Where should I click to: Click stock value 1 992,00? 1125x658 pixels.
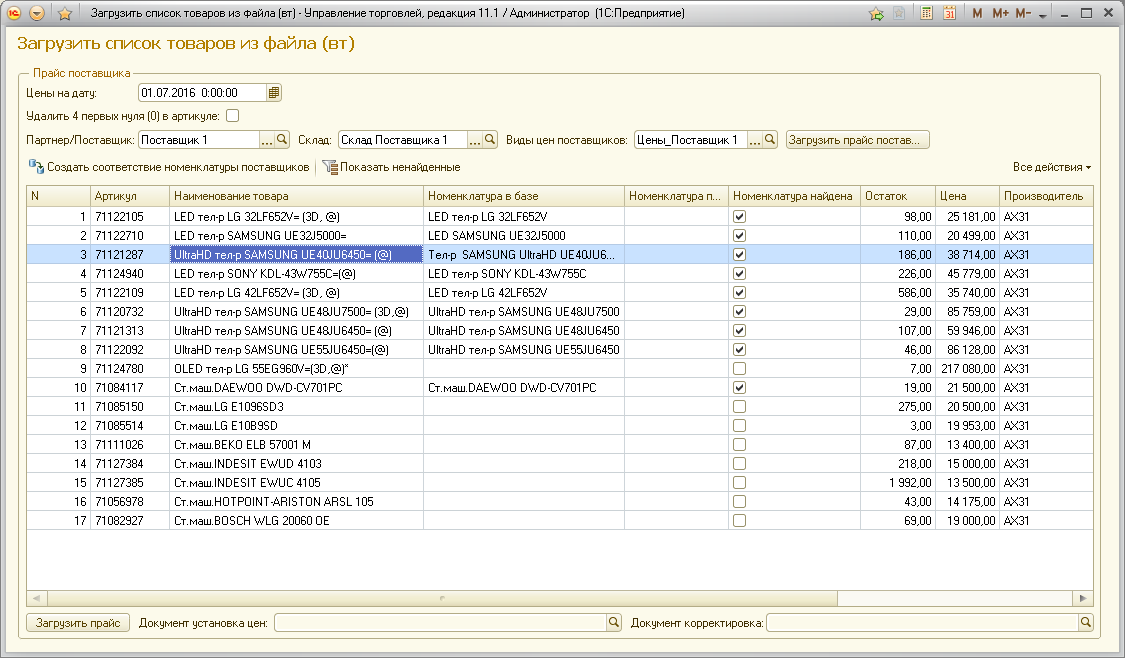[898, 483]
